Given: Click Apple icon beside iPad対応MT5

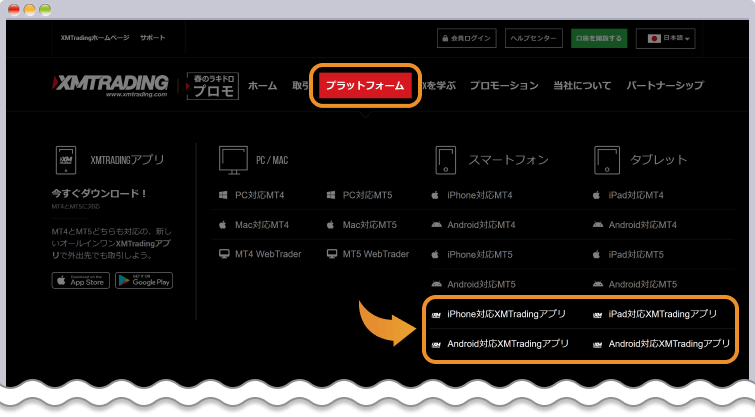Looking at the screenshot, I should point(596,254).
